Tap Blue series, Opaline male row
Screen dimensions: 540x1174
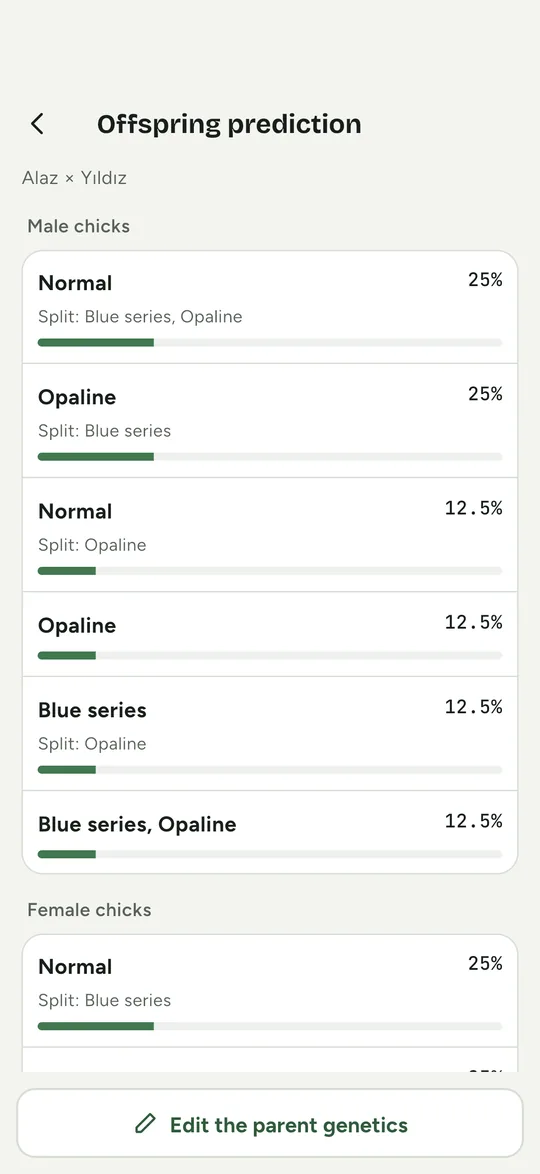(270, 832)
